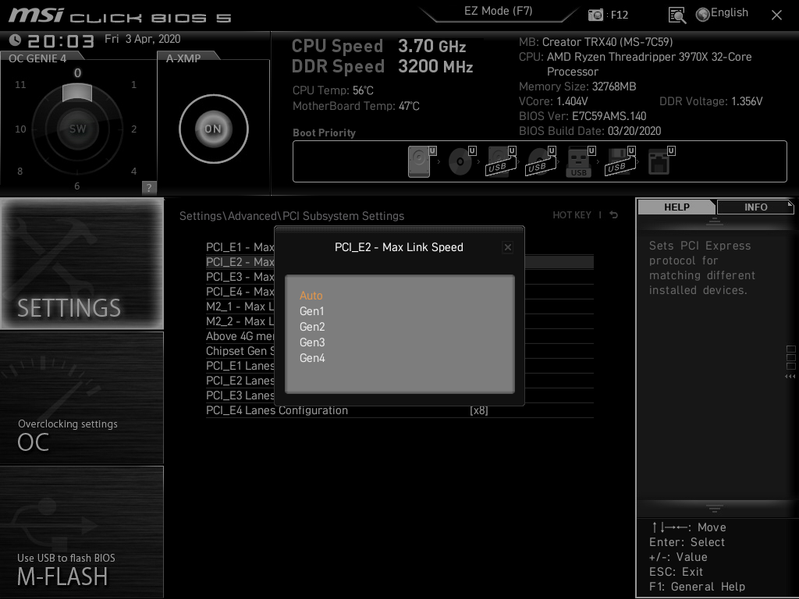Select PCI_E4 Lanes Configuration row
Viewport: 799px width, 599px height.
click(x=400, y=411)
